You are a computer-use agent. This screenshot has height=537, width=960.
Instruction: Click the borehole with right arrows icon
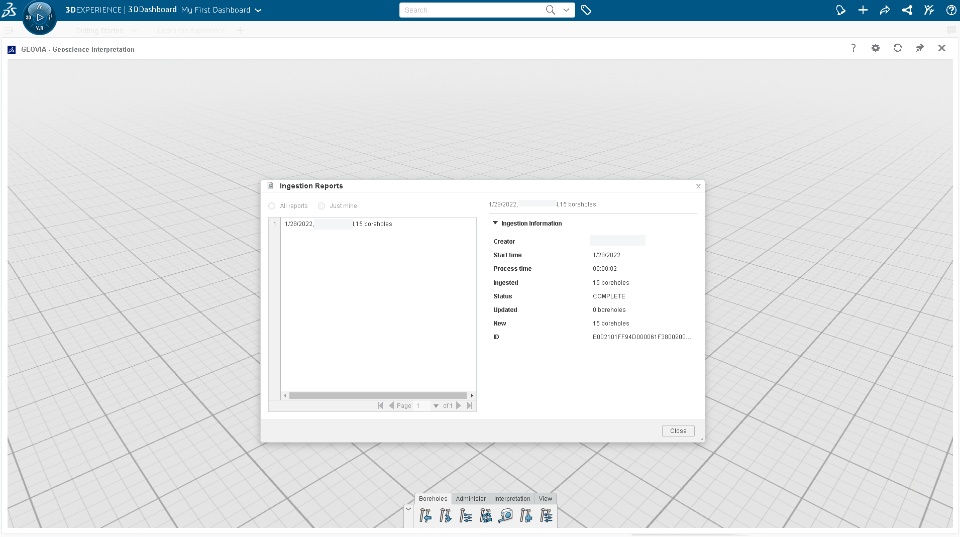tap(446, 516)
